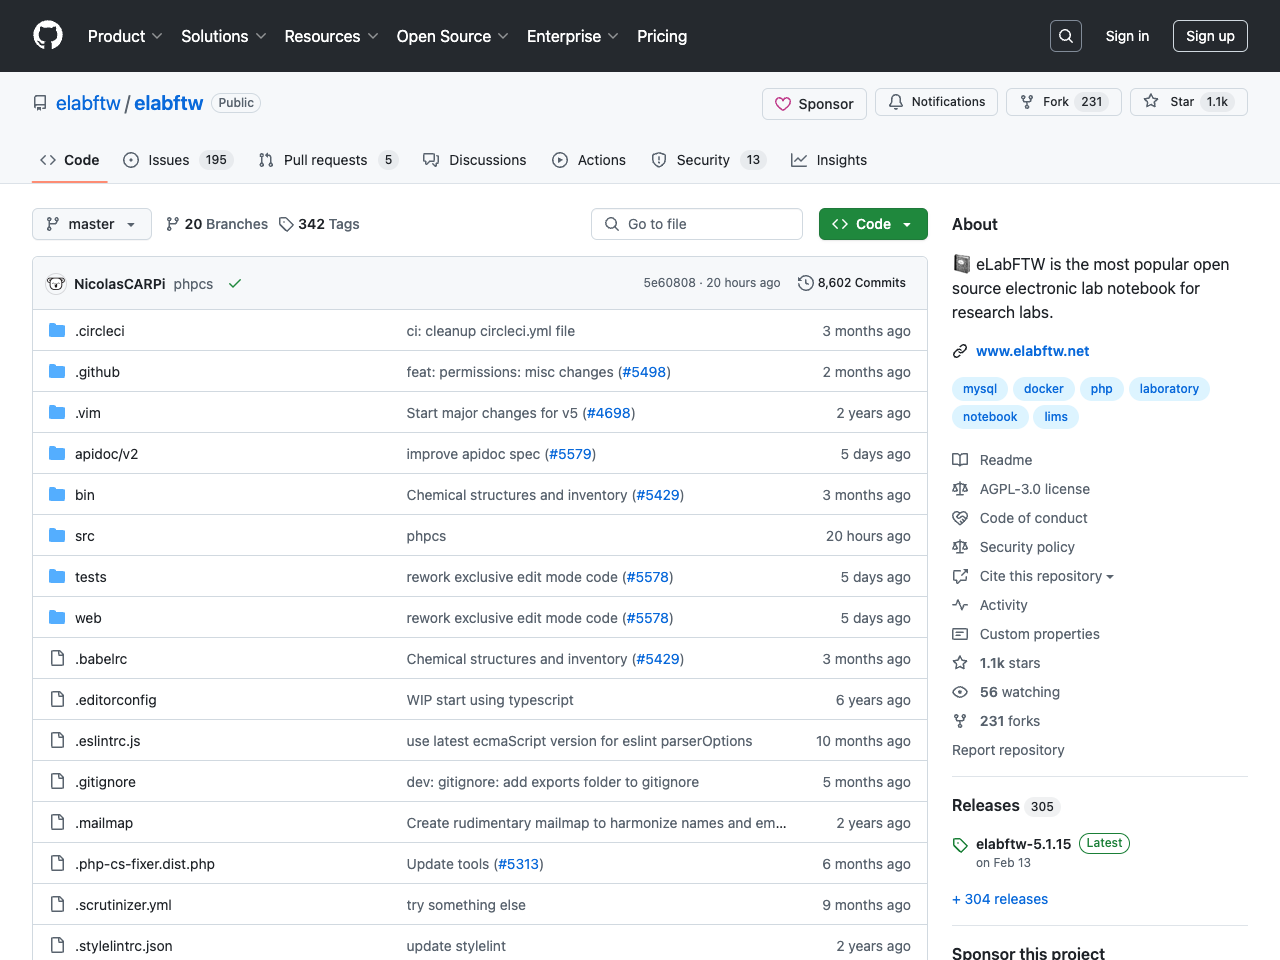Click the commits history clock icon
1280x960 pixels.
coord(805,283)
